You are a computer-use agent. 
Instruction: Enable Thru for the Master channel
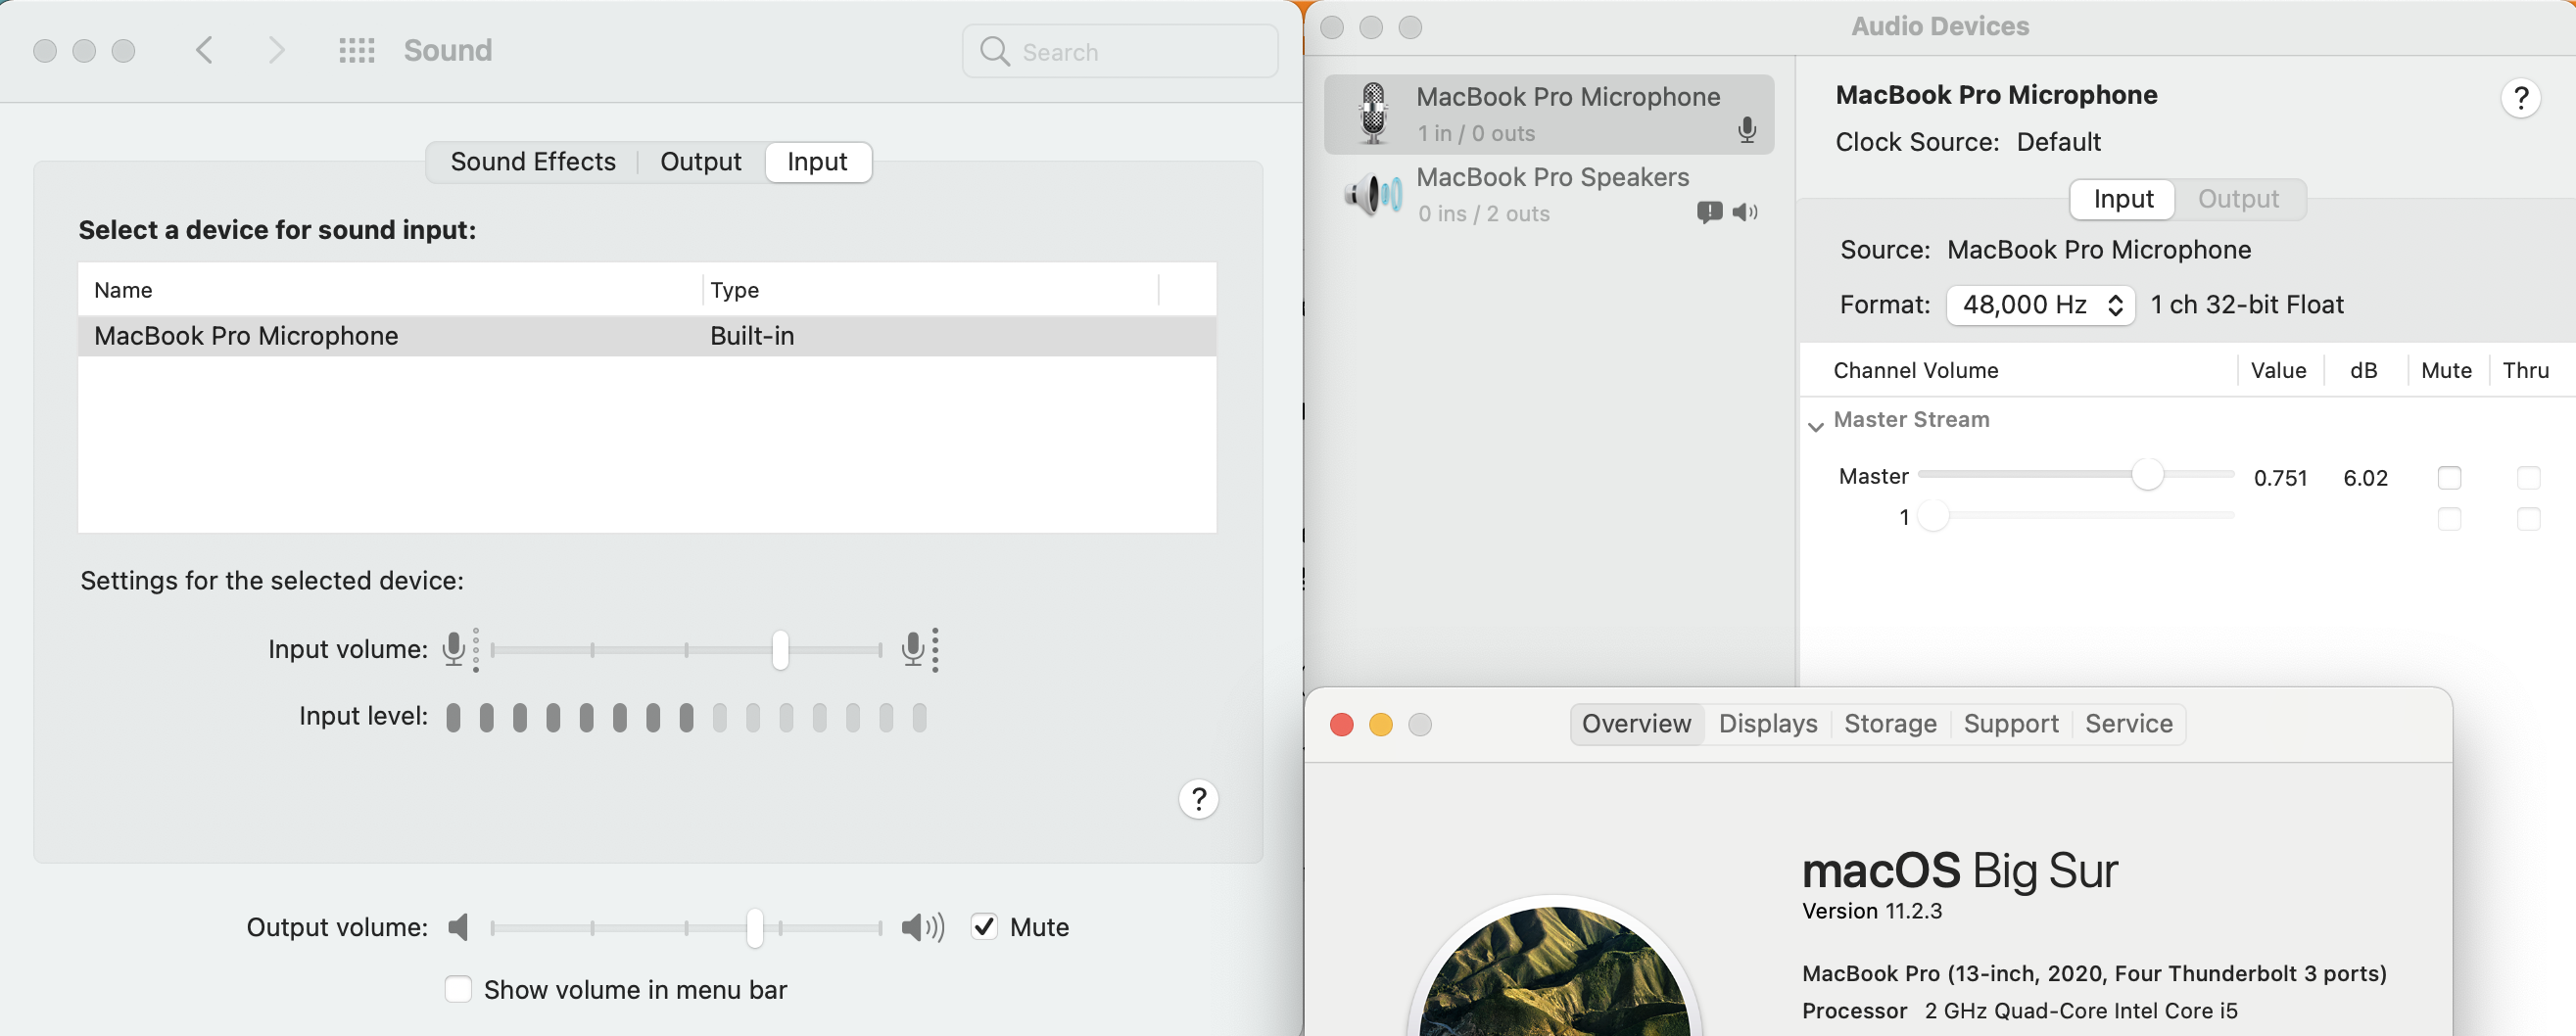(x=2528, y=478)
